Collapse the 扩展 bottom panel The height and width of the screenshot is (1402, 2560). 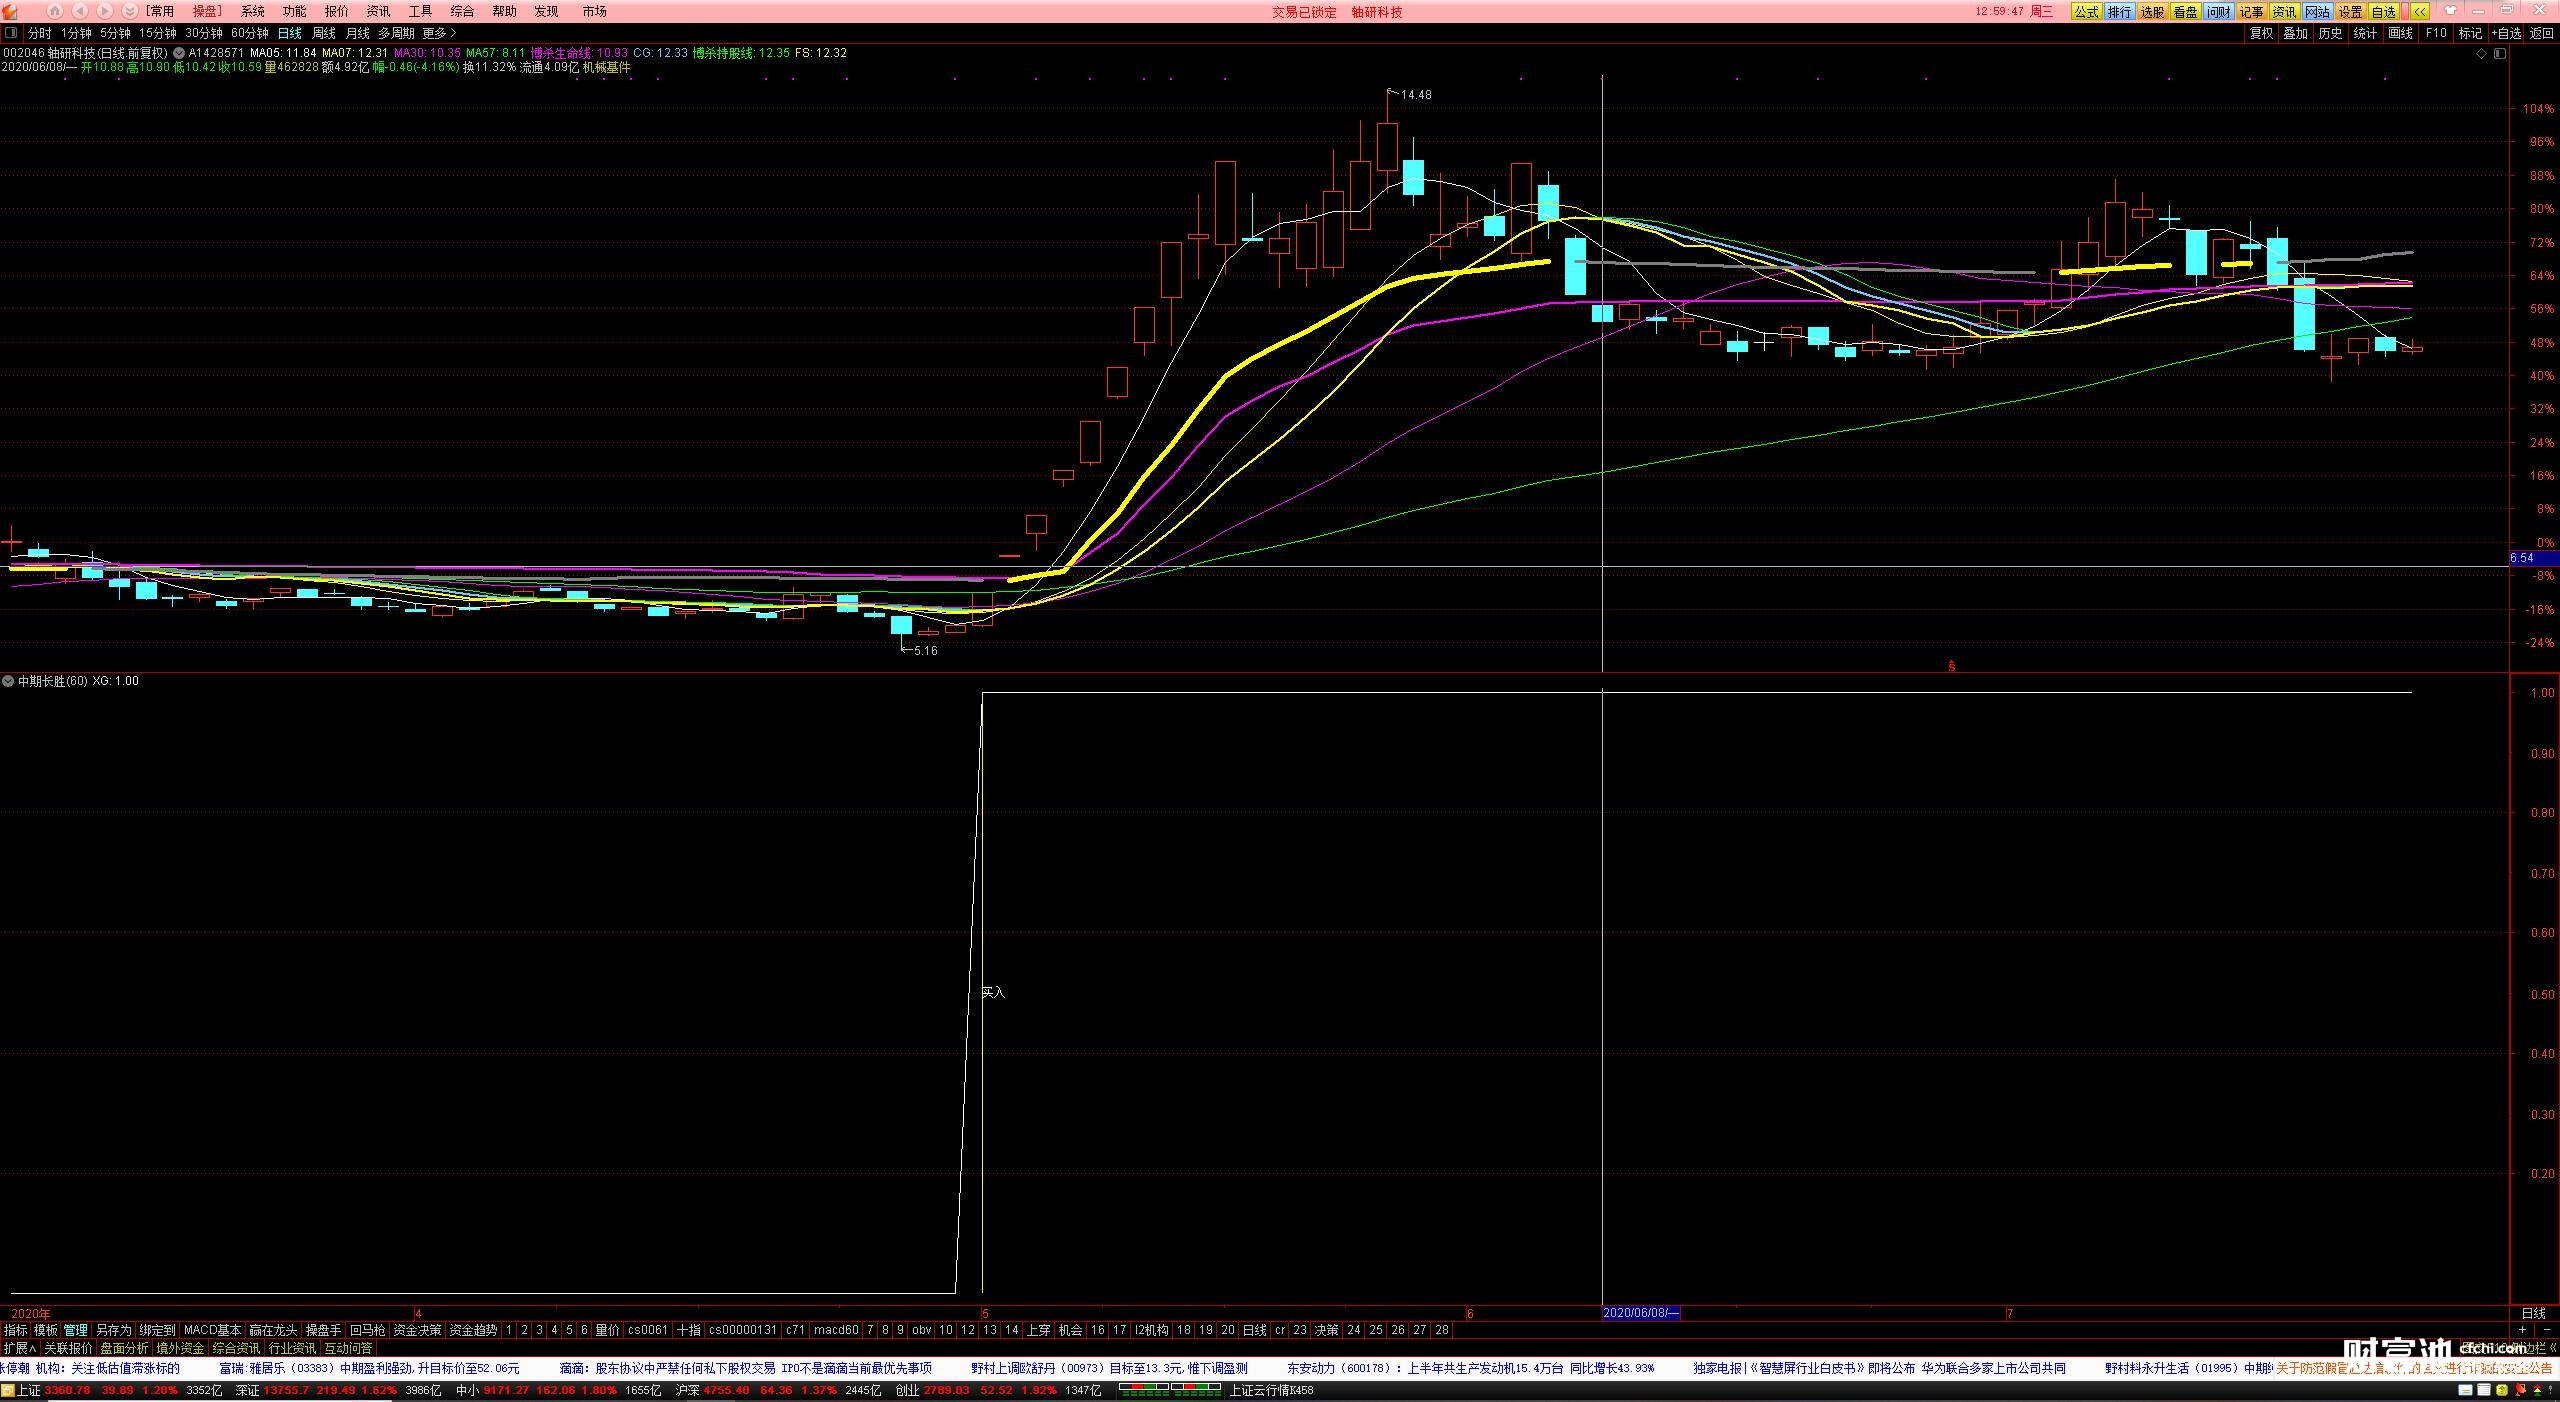click(x=19, y=1348)
